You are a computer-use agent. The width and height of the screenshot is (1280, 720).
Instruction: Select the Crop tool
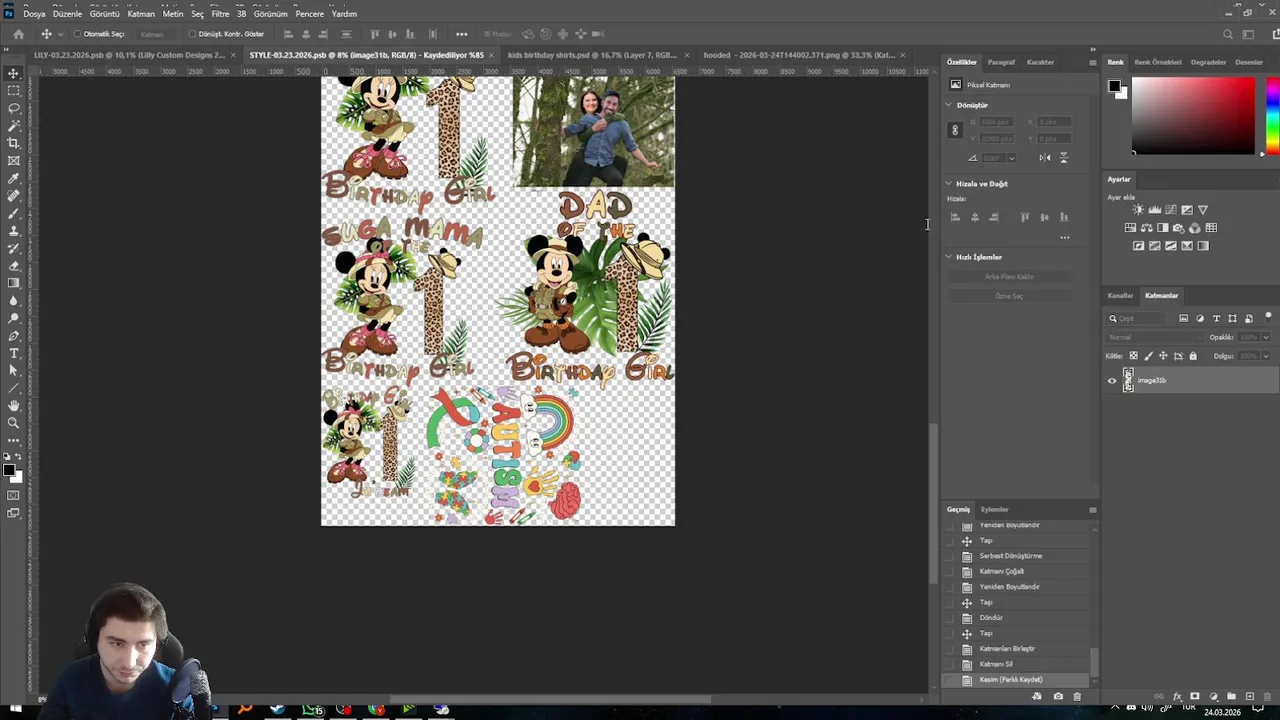13,143
